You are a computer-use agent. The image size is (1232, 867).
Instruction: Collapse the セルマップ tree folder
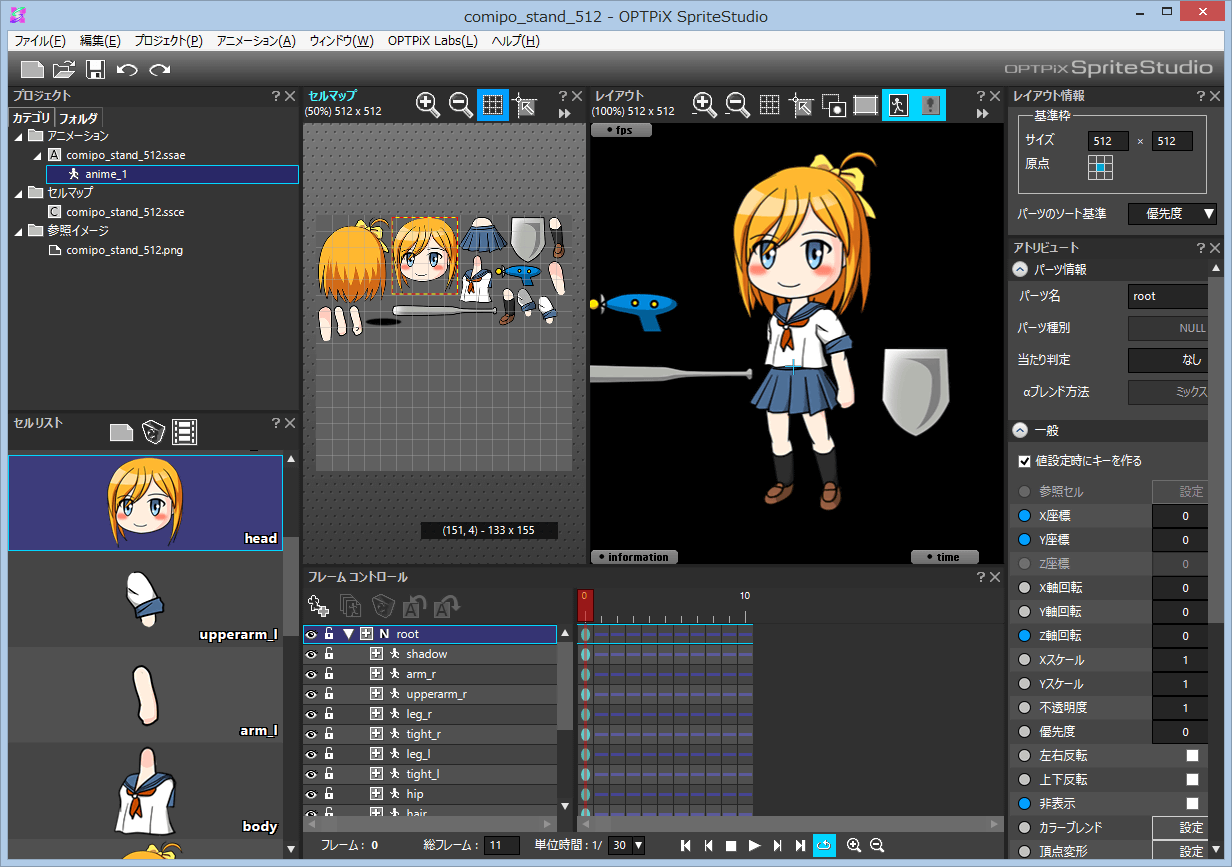19,192
